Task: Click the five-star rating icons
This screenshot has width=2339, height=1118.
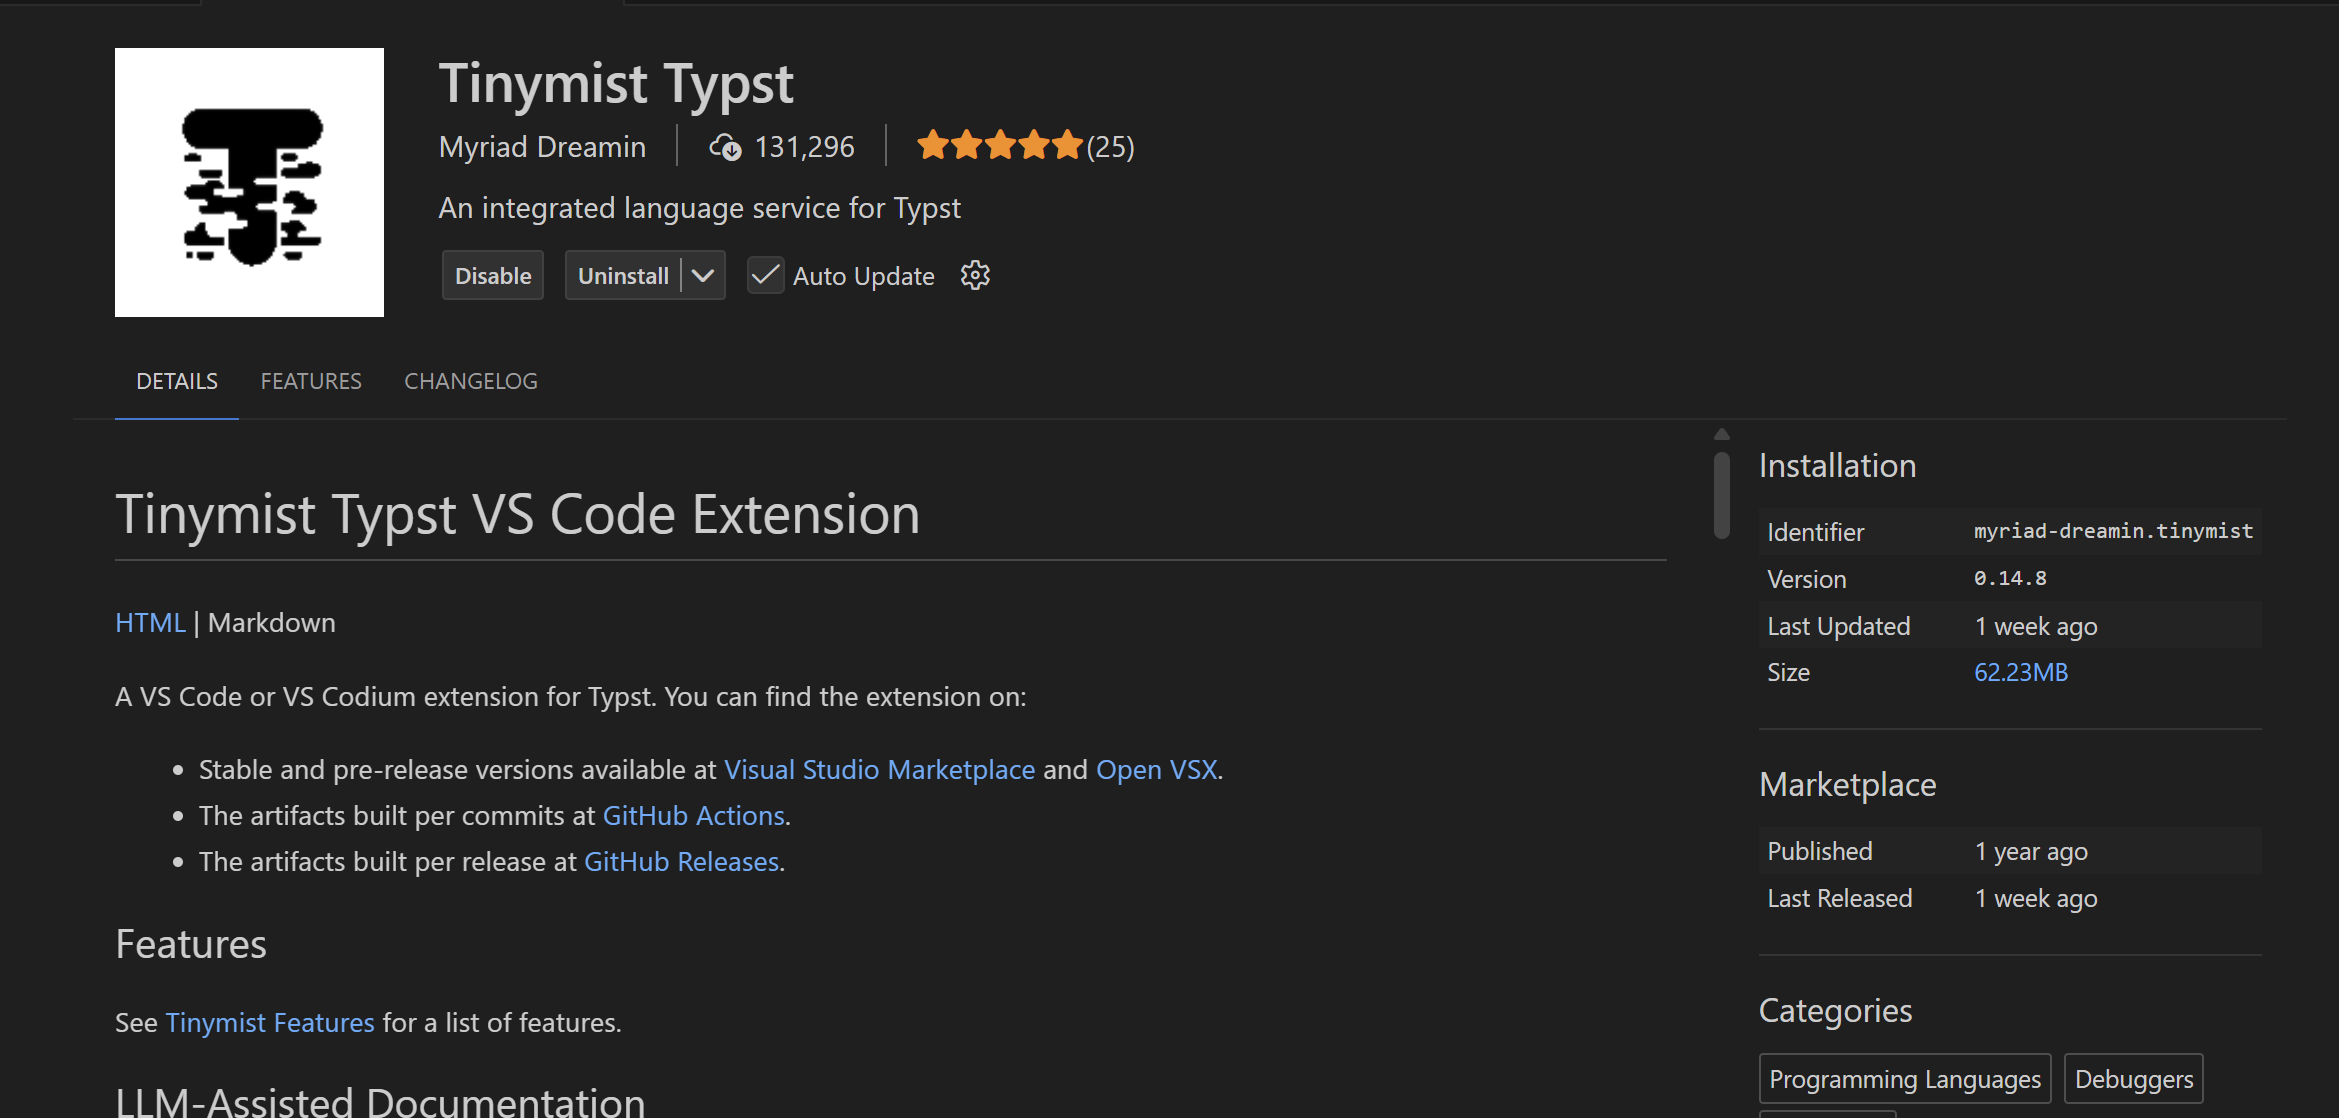Action: click(x=999, y=146)
